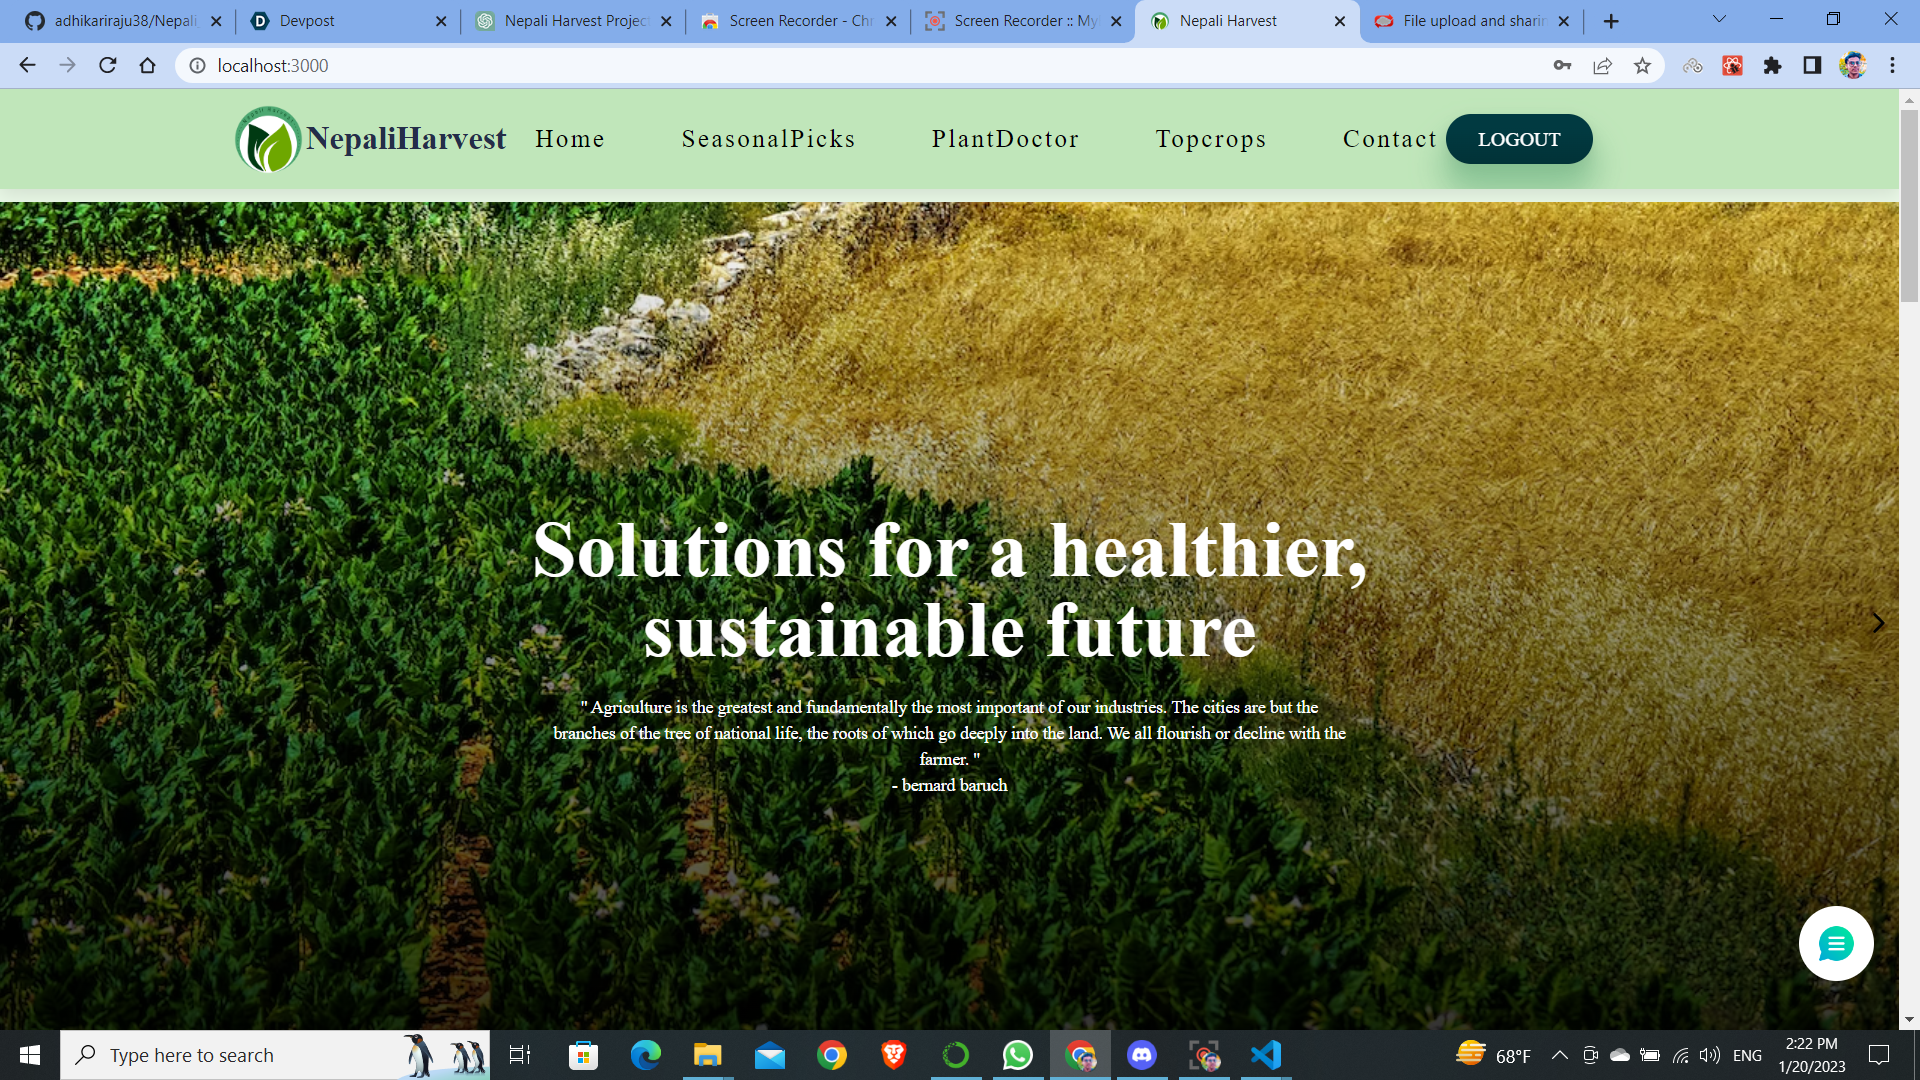Navigate to PlantDoctor page

pos(1005,139)
